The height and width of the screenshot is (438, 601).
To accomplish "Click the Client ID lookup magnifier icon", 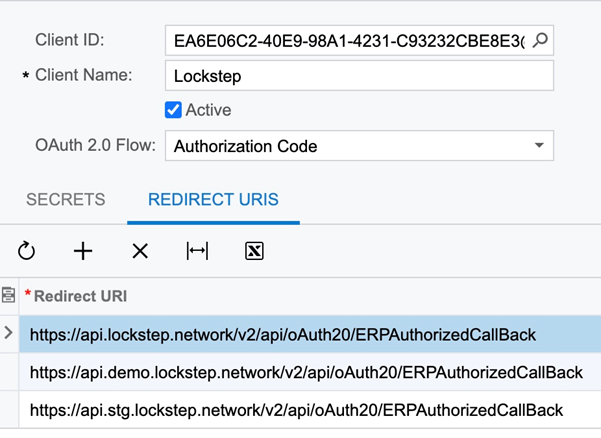I will pyautogui.click(x=540, y=41).
